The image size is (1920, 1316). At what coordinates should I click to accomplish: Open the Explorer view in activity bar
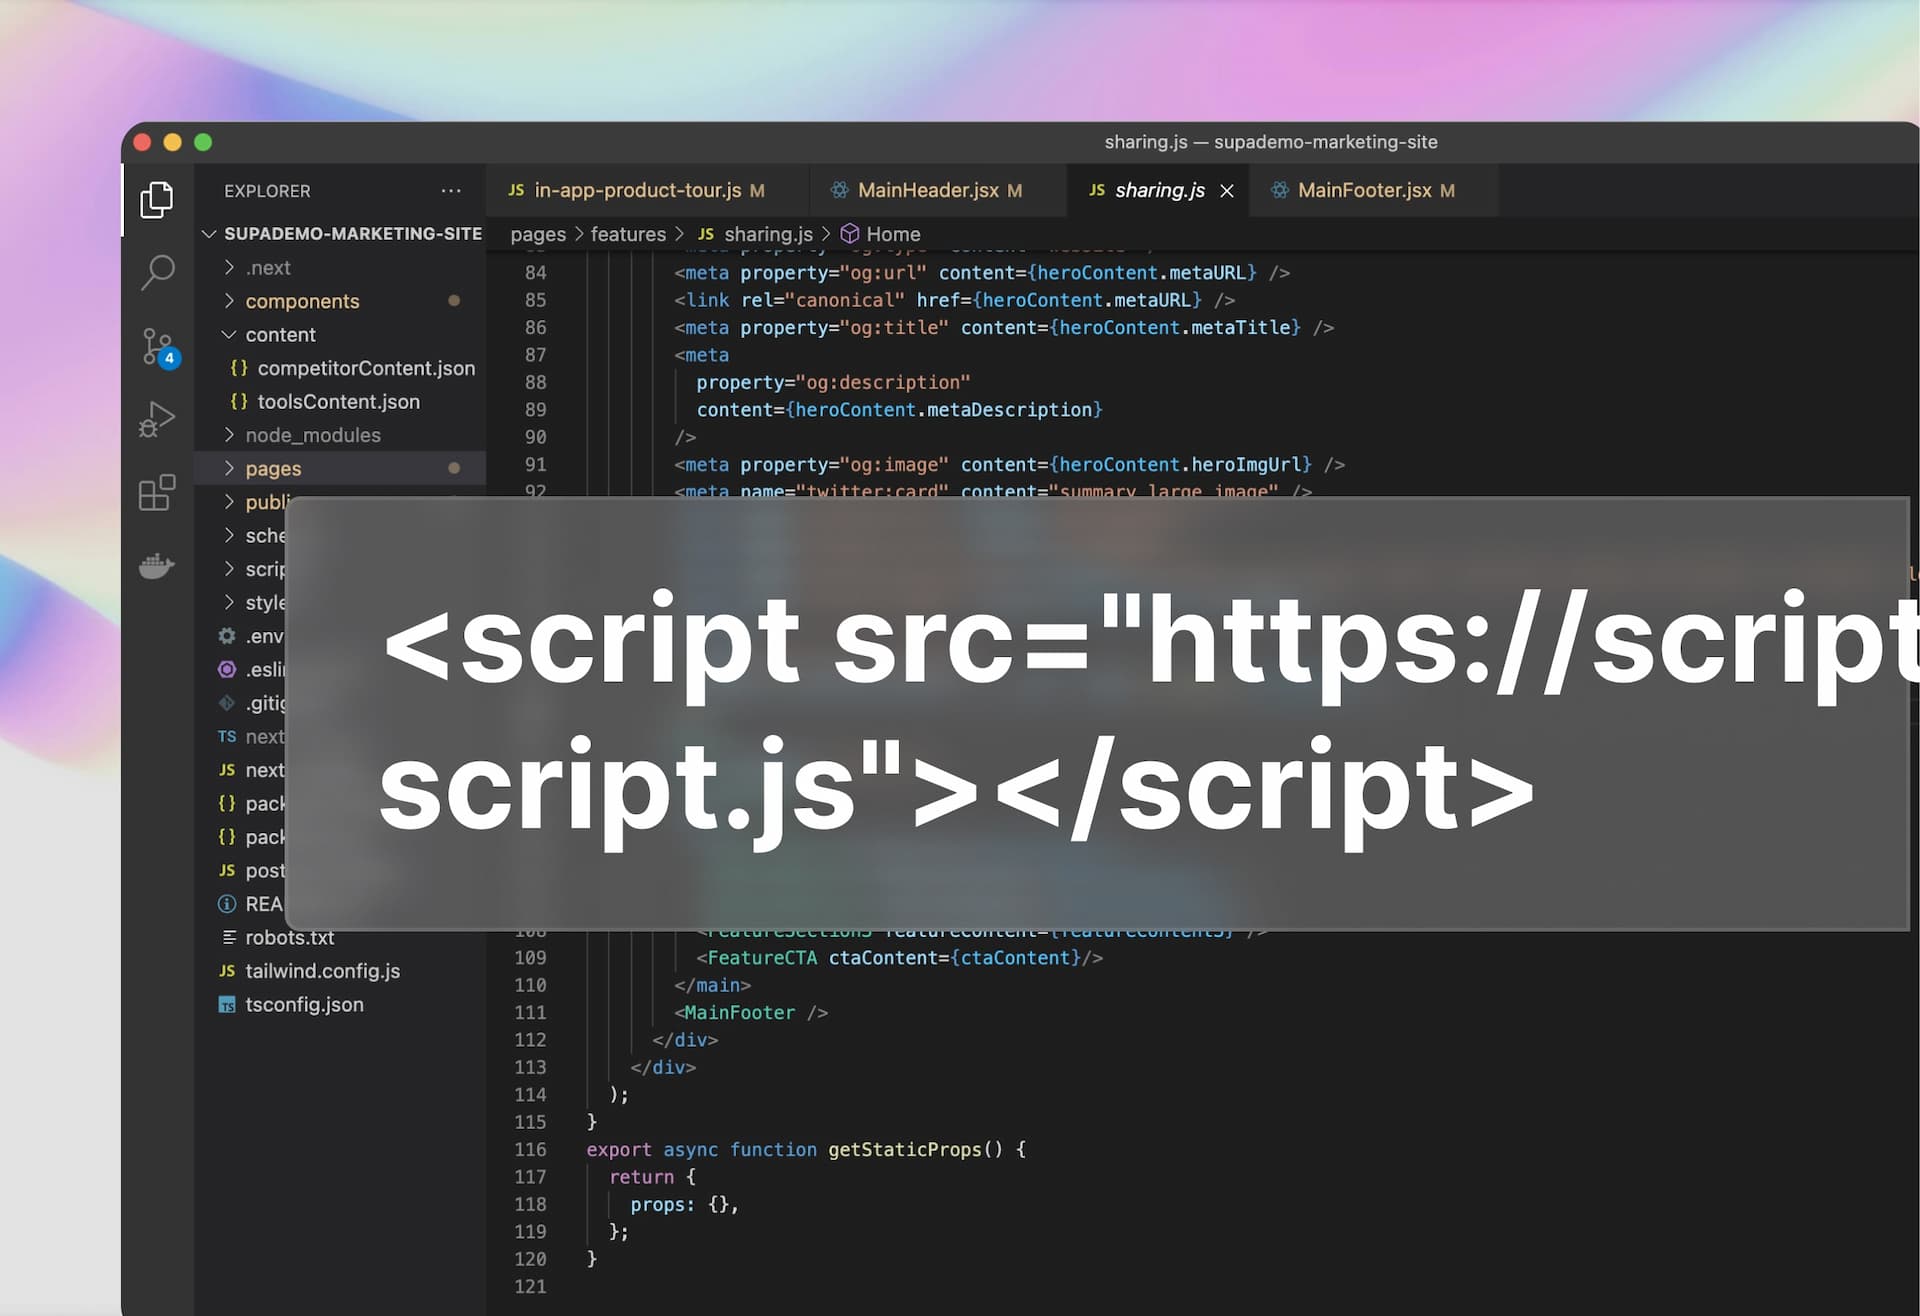pyautogui.click(x=157, y=199)
